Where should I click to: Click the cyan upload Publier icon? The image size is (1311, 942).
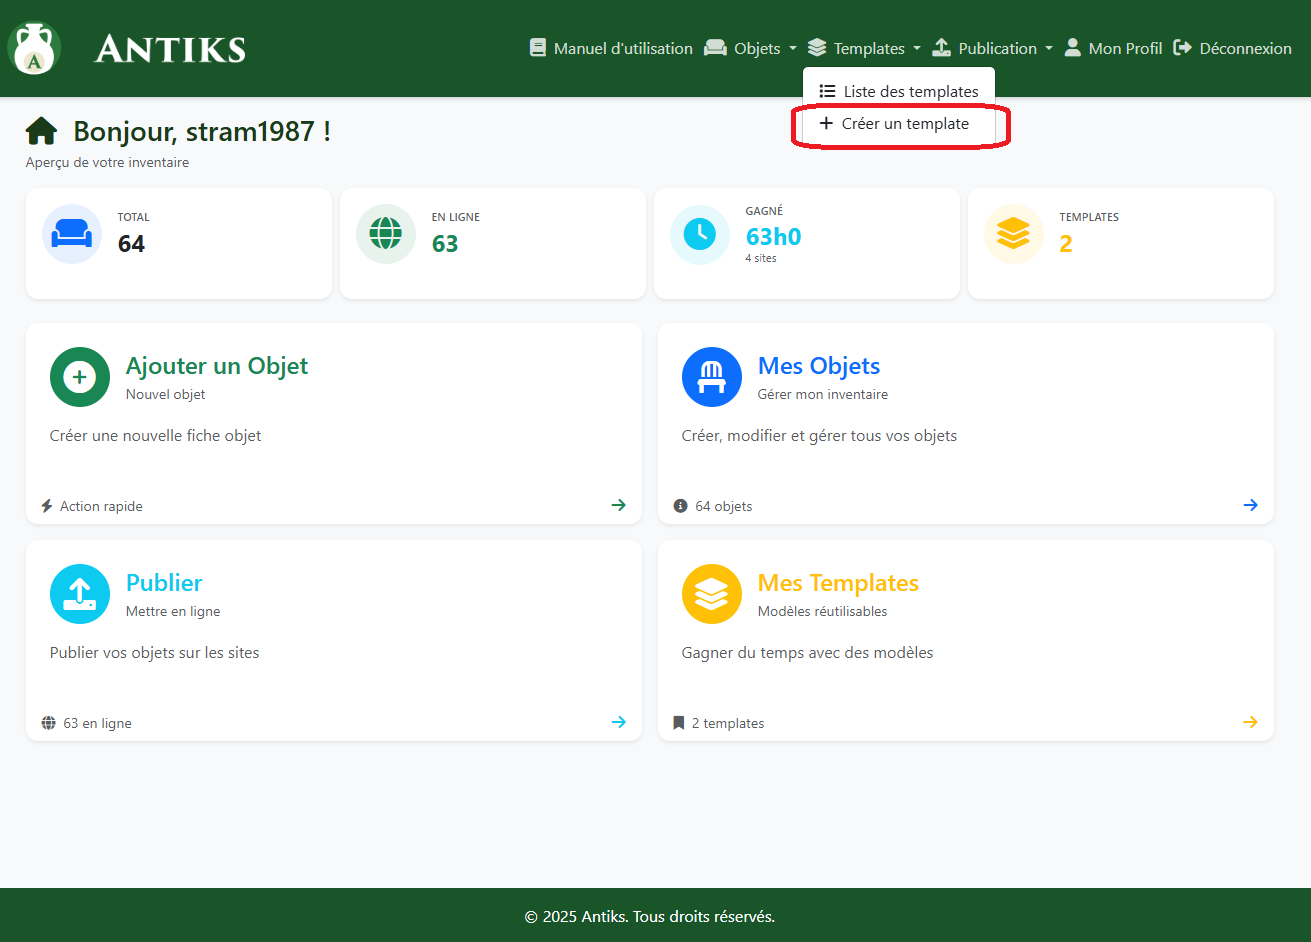pos(80,594)
